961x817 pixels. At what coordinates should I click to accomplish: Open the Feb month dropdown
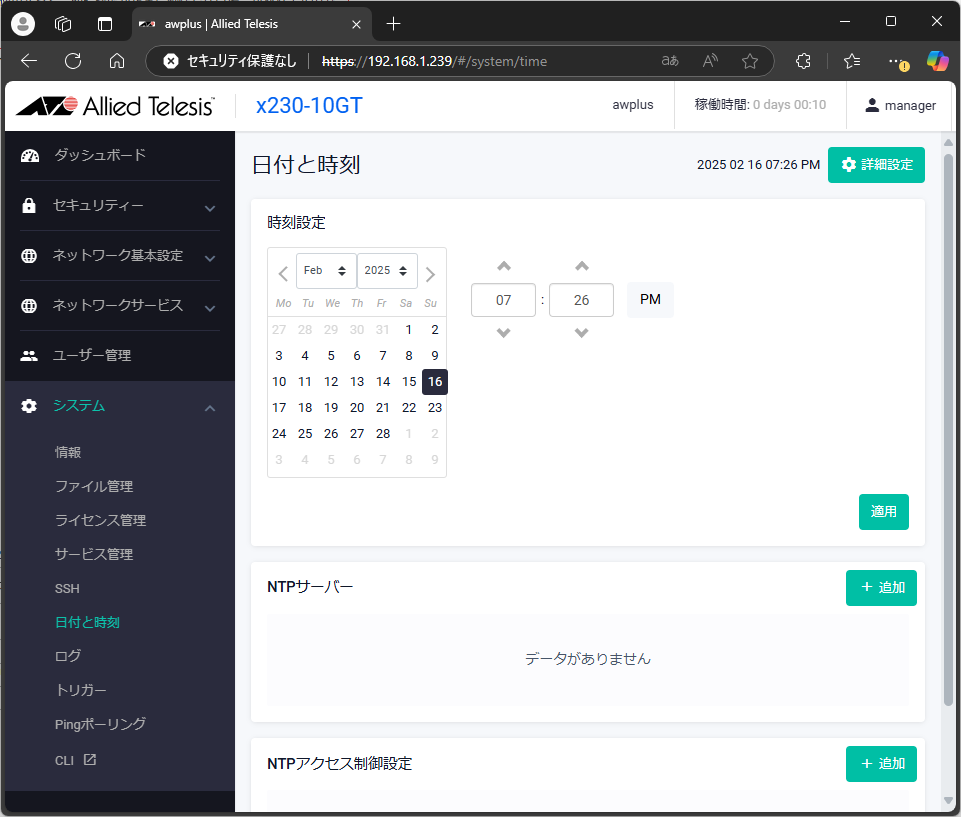pos(326,271)
